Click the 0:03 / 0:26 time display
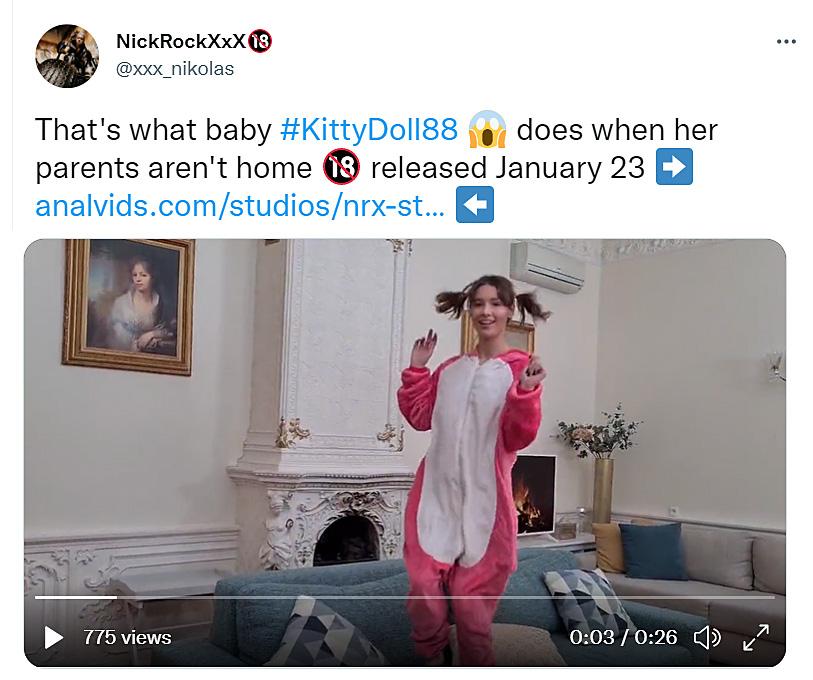 (624, 637)
